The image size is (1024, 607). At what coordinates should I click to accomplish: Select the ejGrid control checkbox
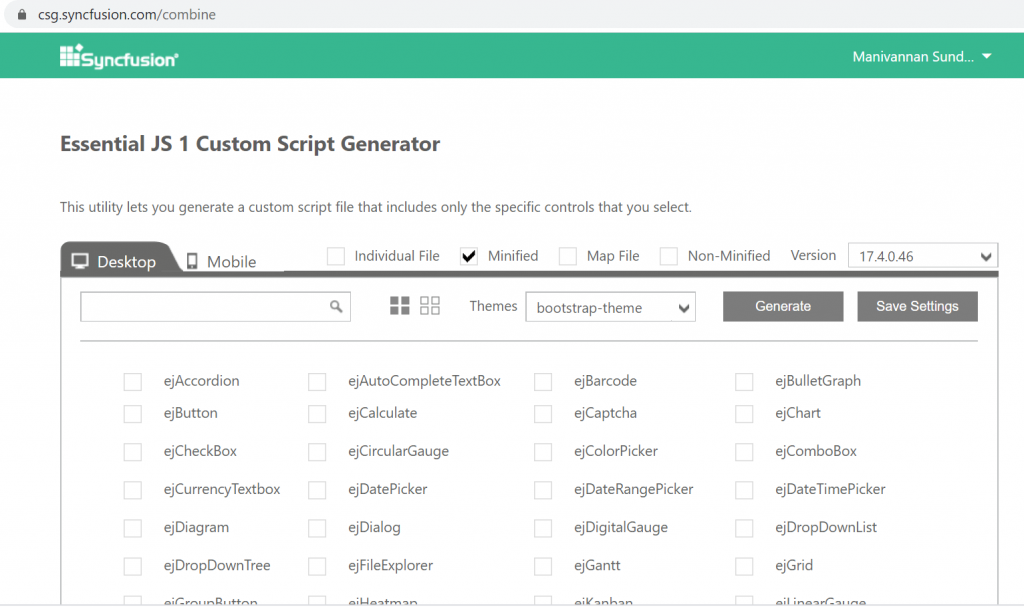click(744, 566)
